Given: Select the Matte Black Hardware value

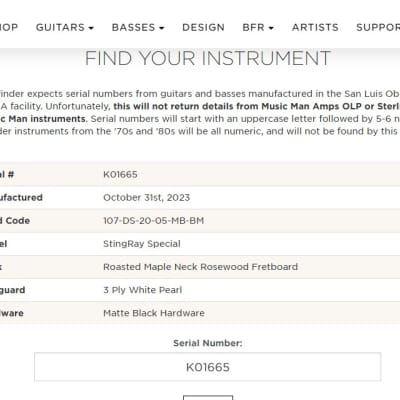Looking at the screenshot, I should pyautogui.click(x=154, y=313).
